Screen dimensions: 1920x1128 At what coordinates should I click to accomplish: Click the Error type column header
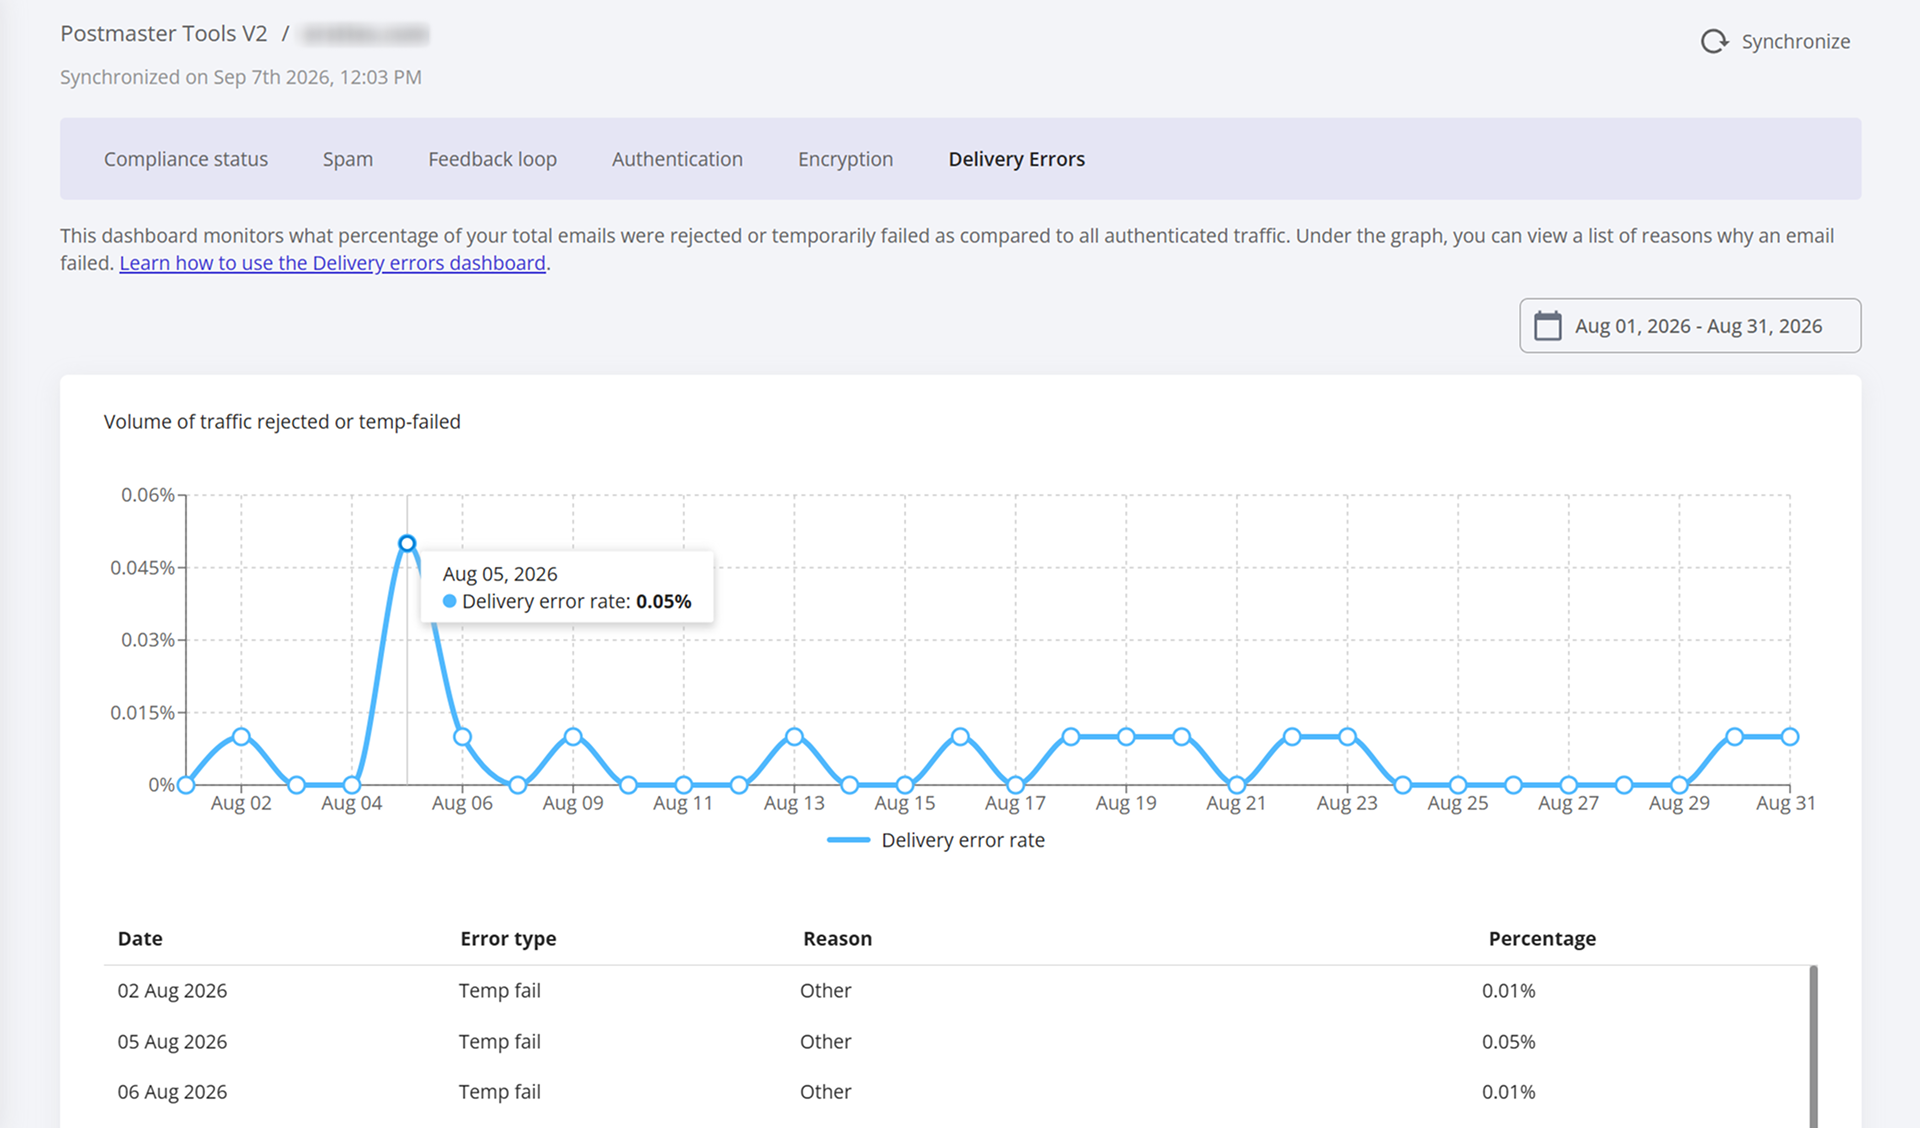[x=508, y=938]
